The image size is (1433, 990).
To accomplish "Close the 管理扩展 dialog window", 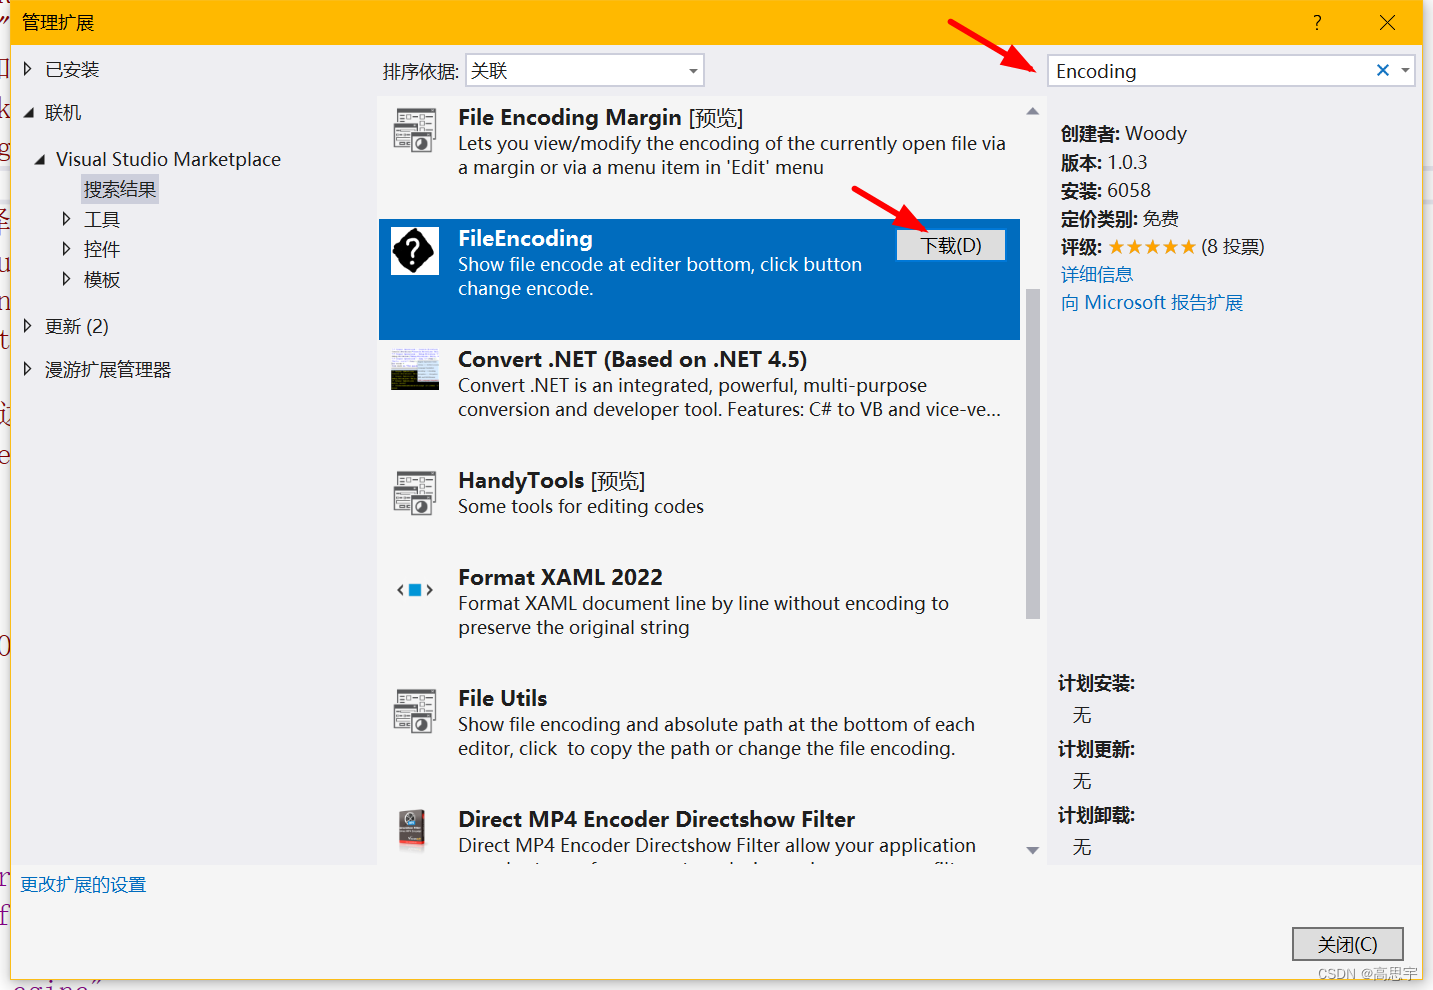I will click(x=1387, y=22).
